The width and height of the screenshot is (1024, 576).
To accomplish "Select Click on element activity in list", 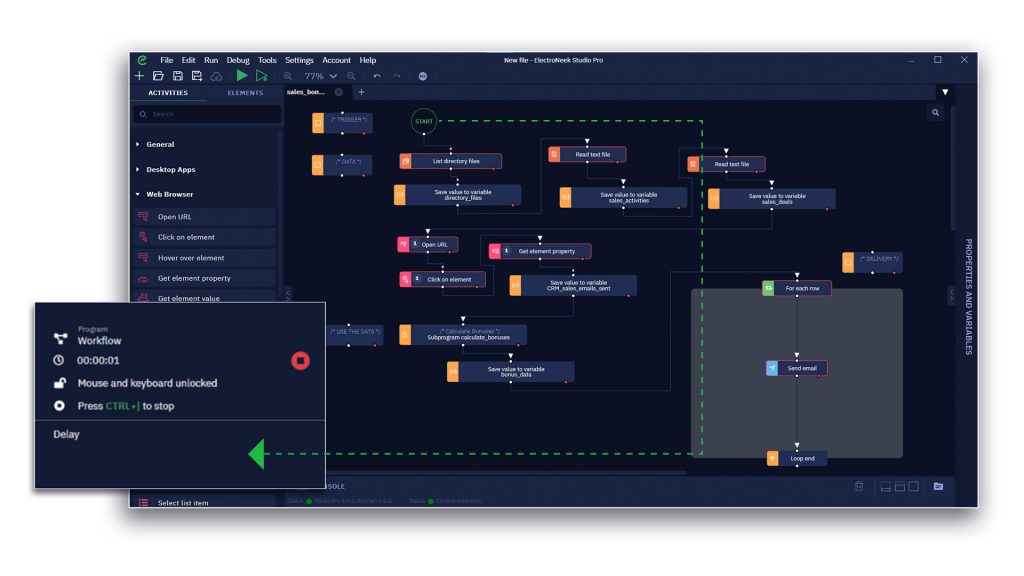I will tap(204, 237).
